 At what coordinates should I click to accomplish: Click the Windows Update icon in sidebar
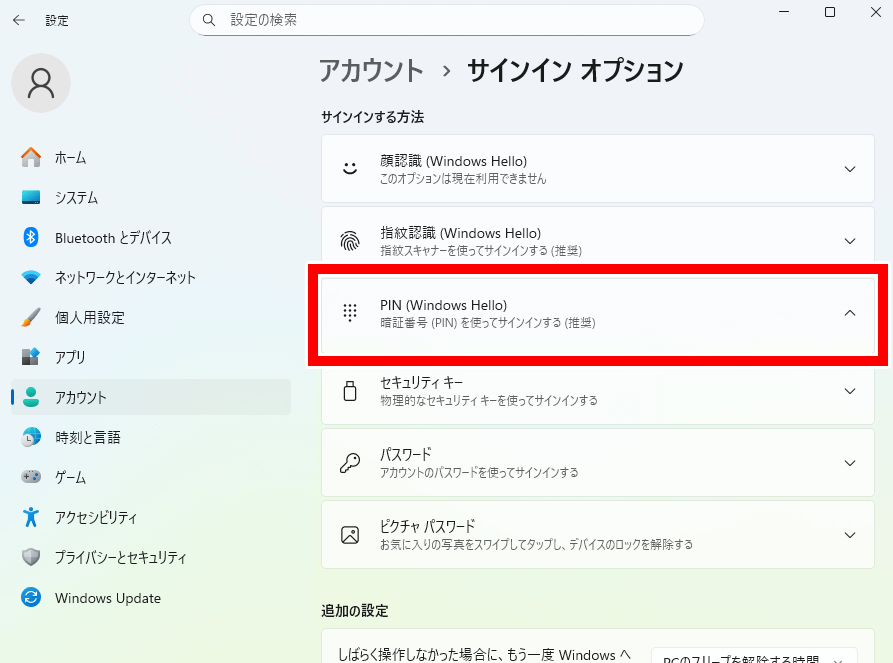coord(31,598)
